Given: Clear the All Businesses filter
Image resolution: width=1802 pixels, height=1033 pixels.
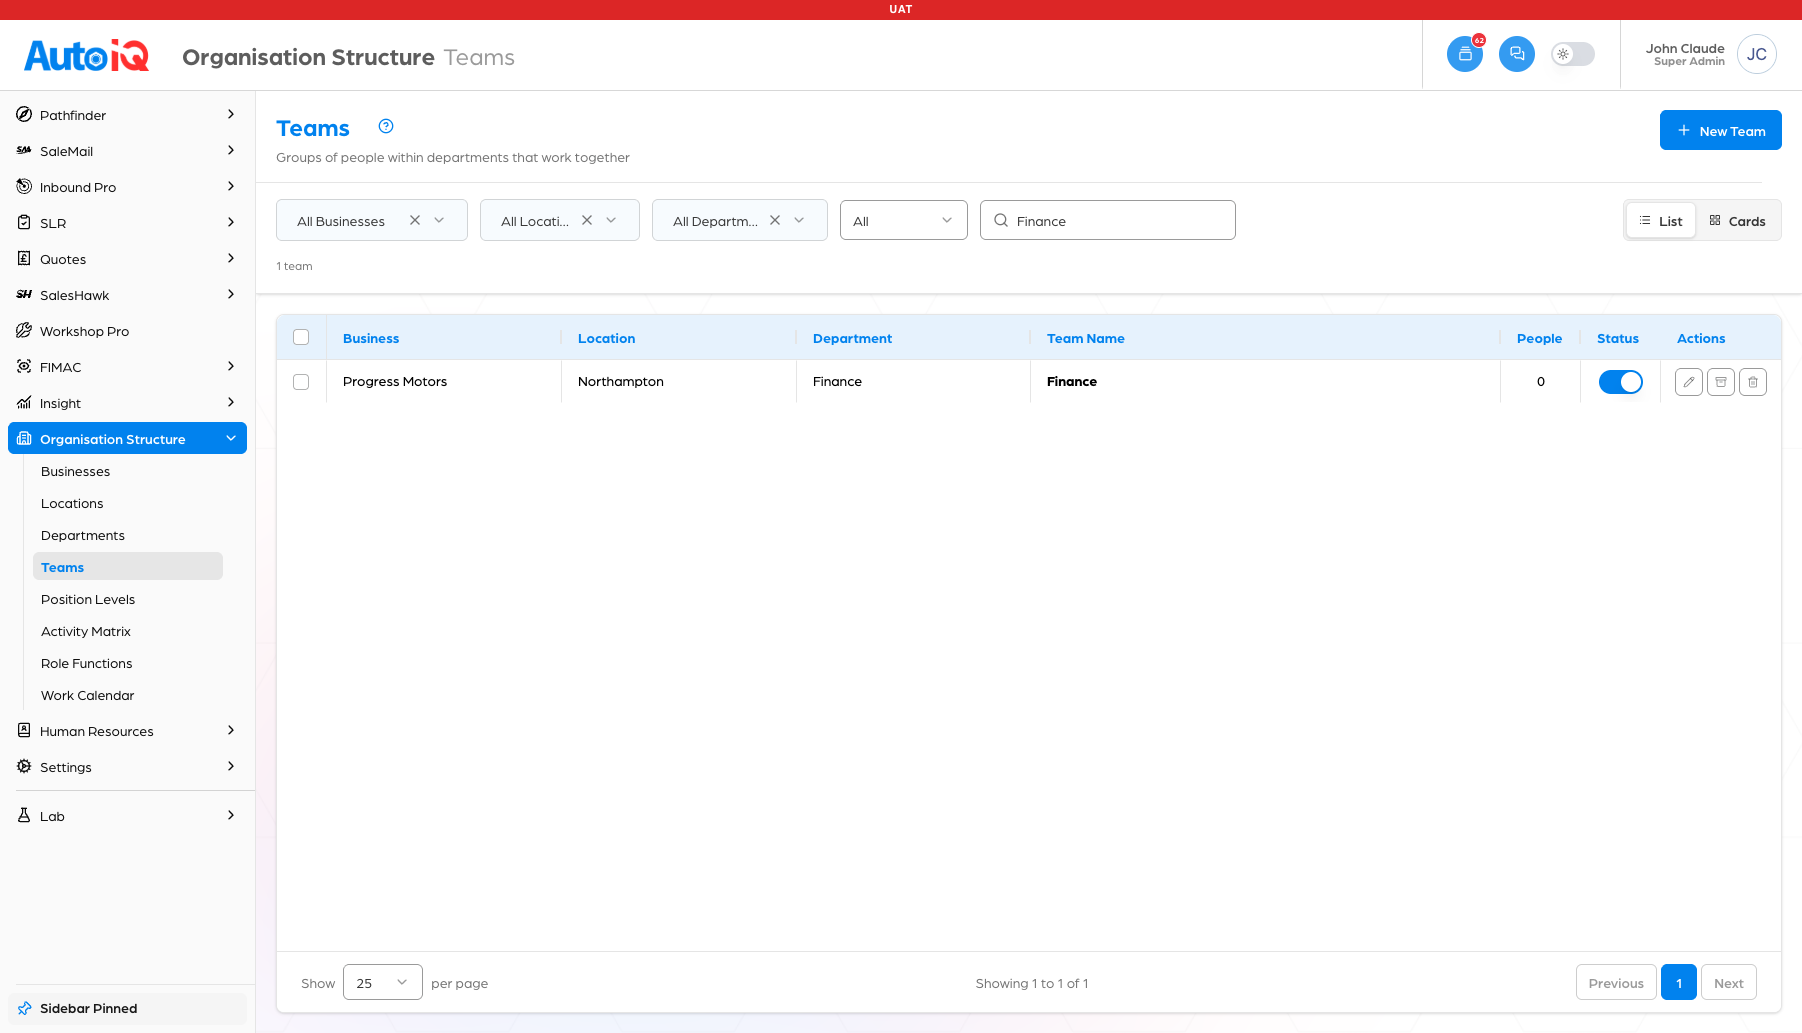Looking at the screenshot, I should point(415,220).
